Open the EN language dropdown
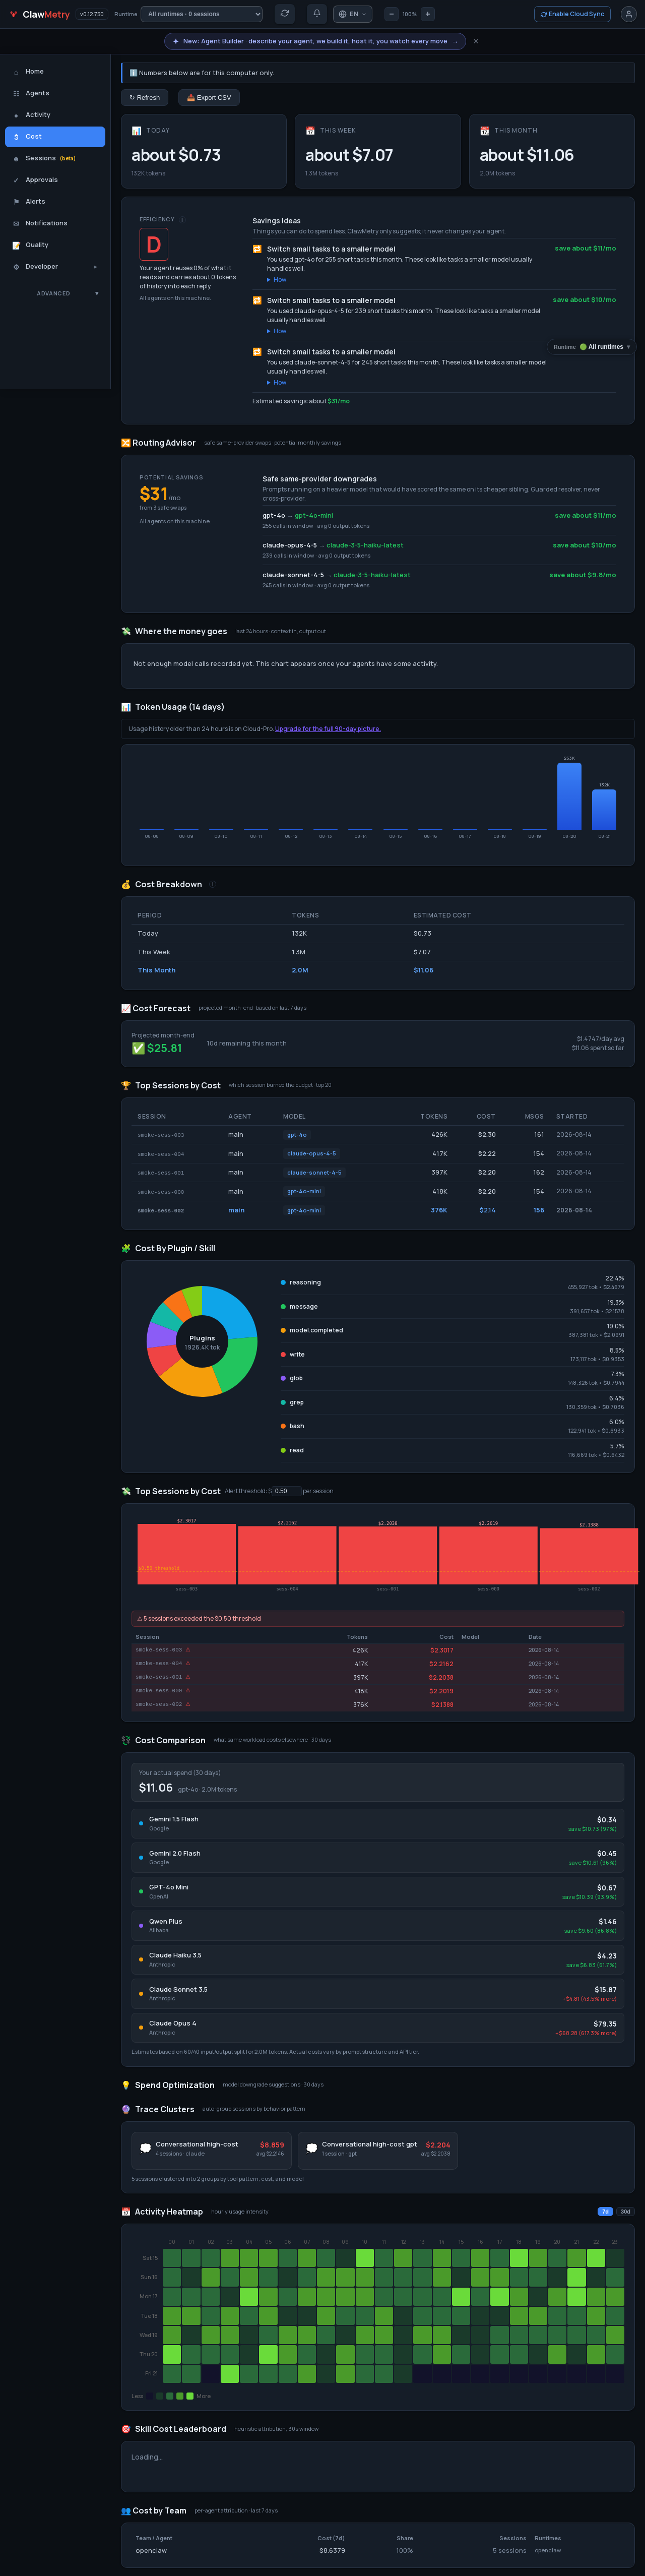Screen dimensions: 645x2576 [352, 14]
